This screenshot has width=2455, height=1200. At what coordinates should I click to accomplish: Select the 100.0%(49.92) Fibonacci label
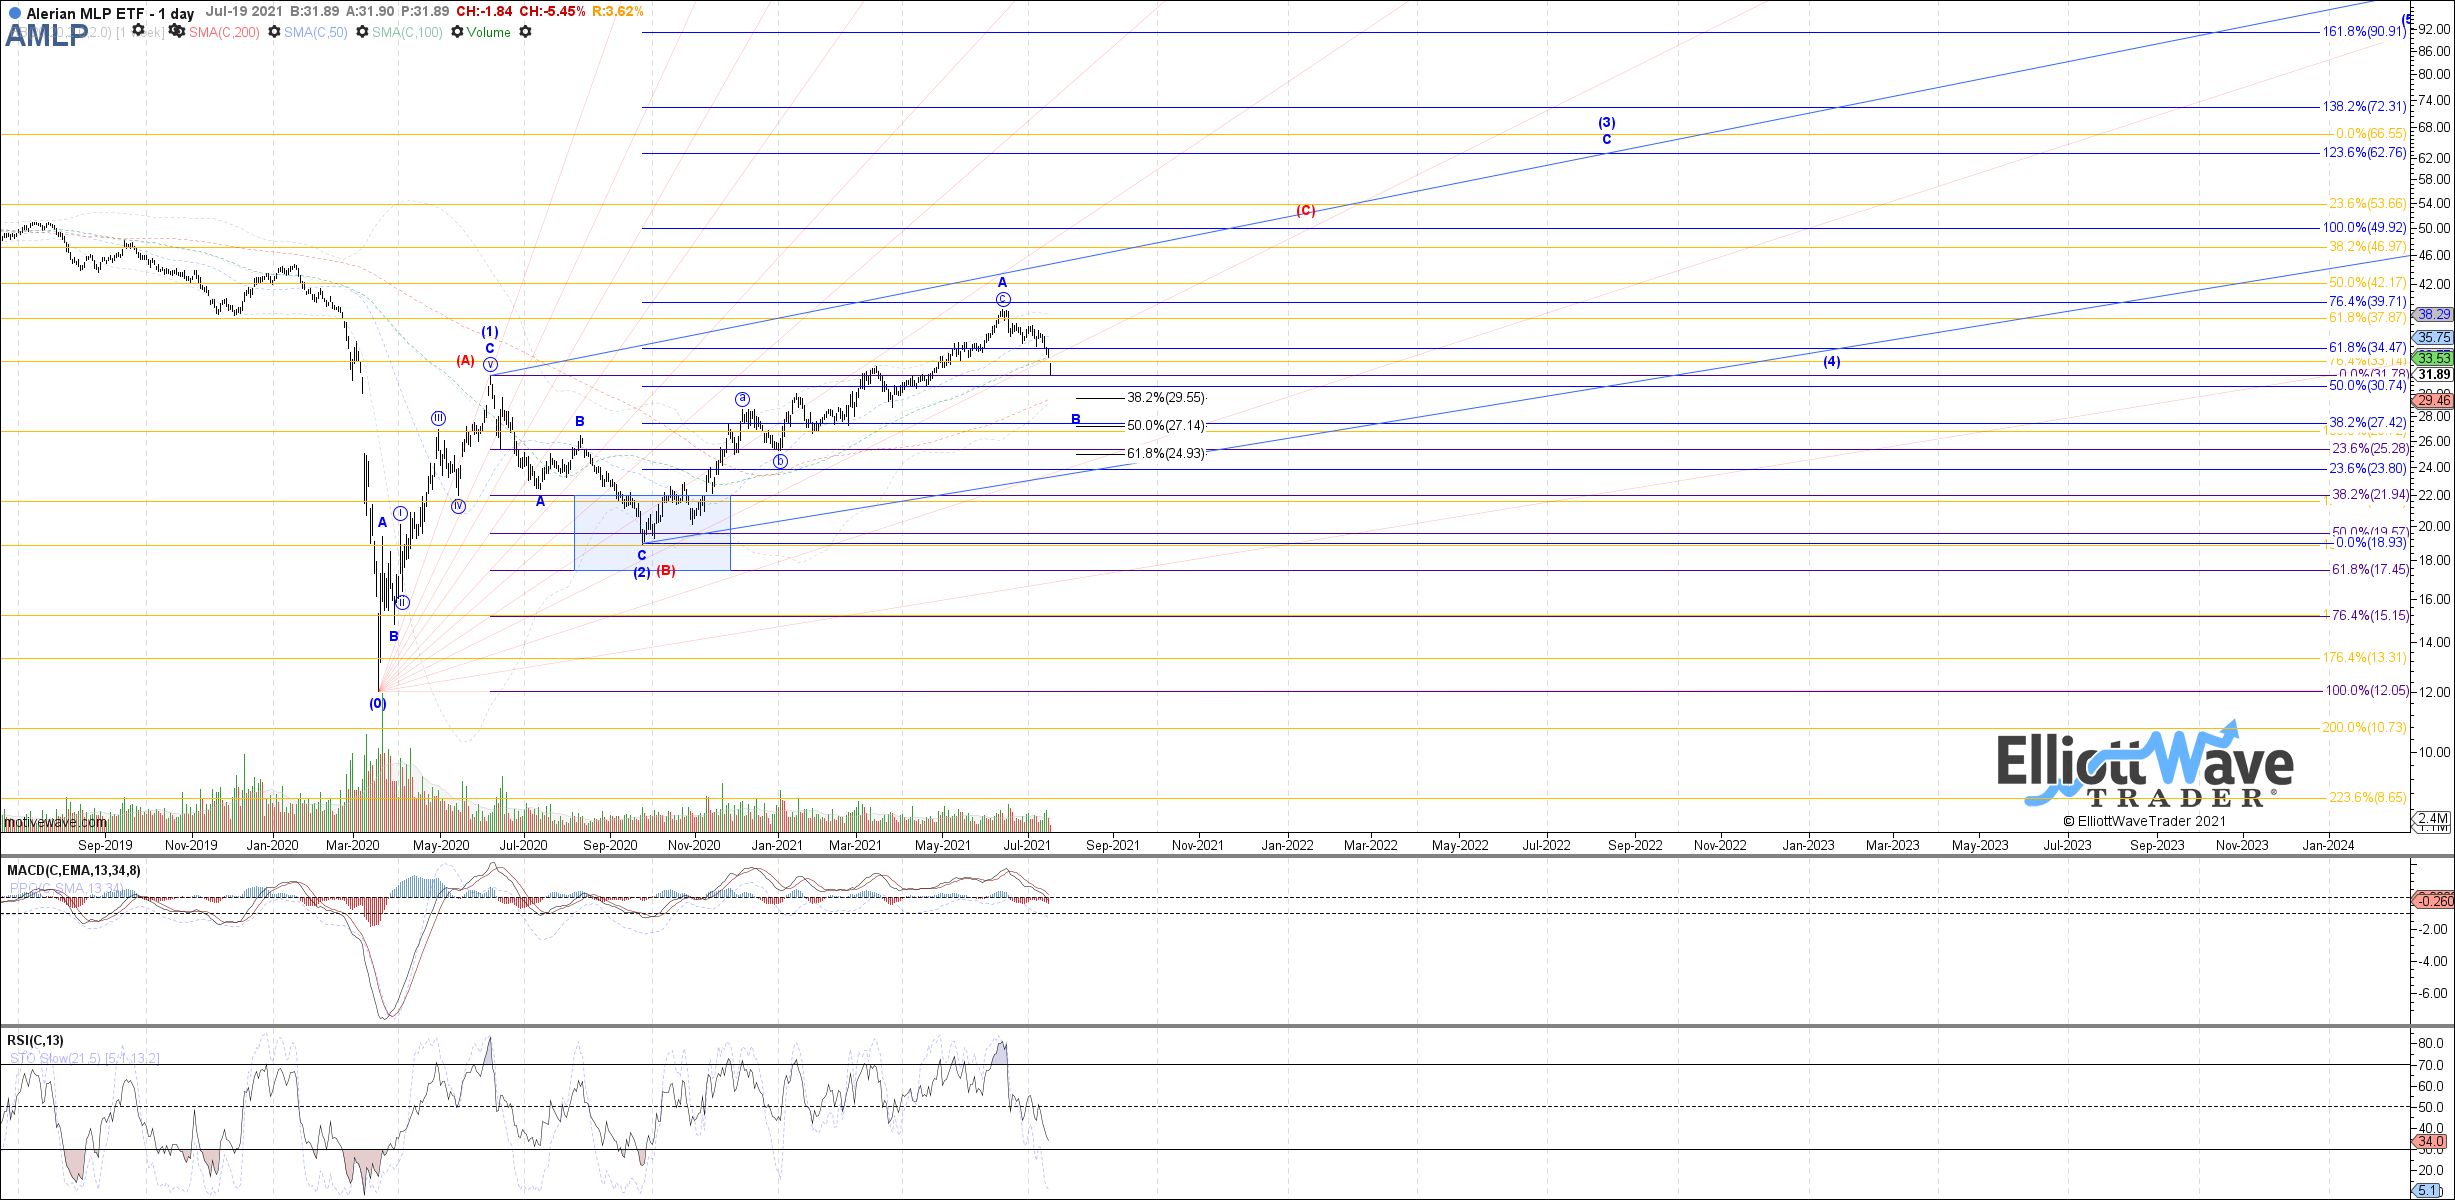pos(2363,227)
